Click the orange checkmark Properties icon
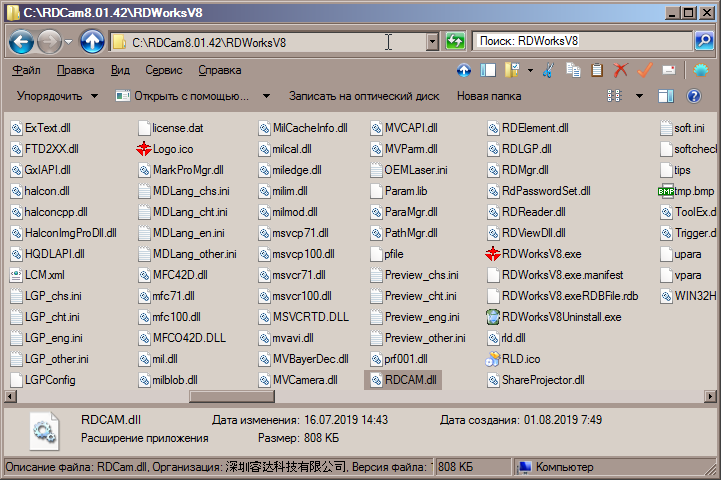Screen dimensions: 721x480 [x=644, y=71]
